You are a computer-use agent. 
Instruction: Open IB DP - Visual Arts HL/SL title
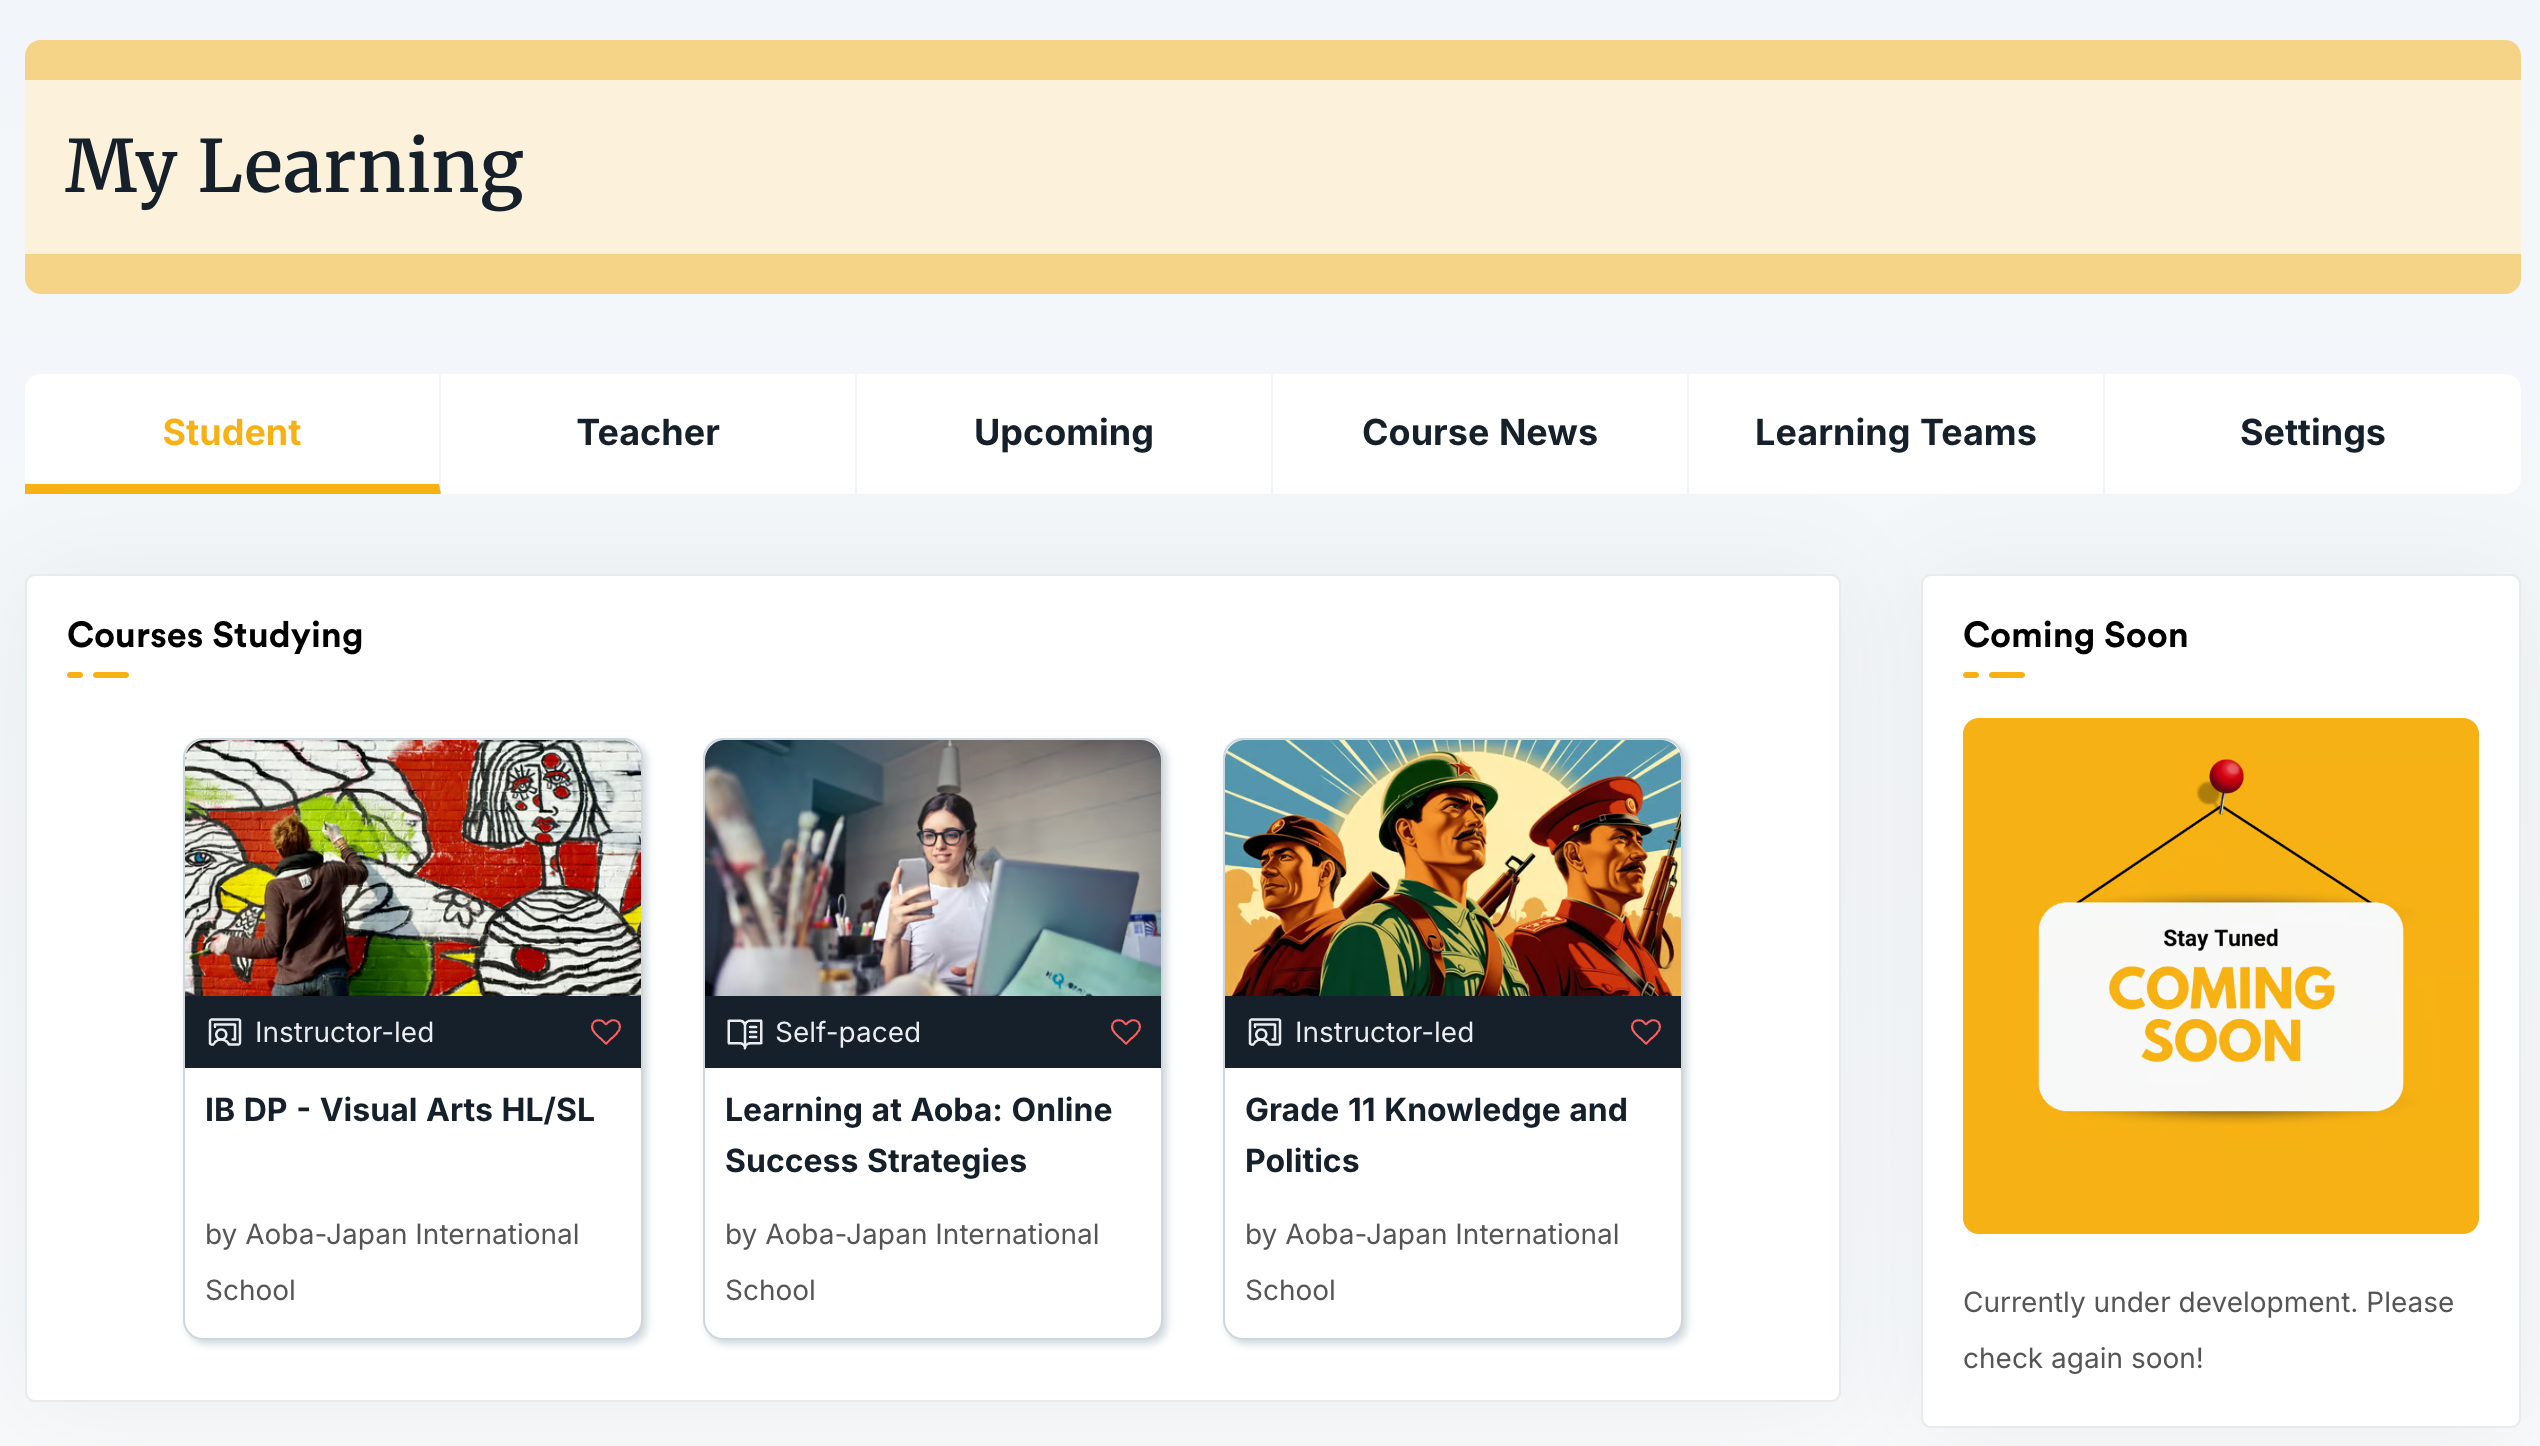point(399,1110)
